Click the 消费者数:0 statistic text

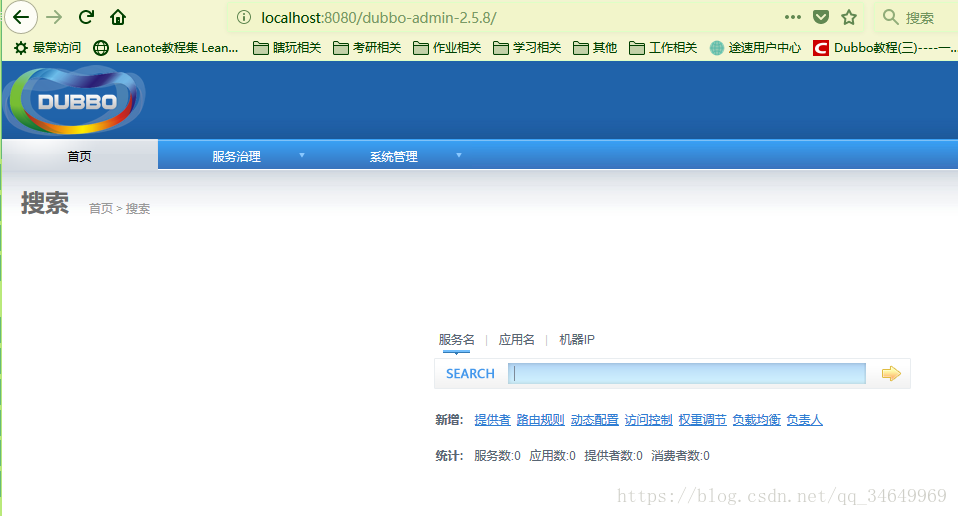[681, 456]
